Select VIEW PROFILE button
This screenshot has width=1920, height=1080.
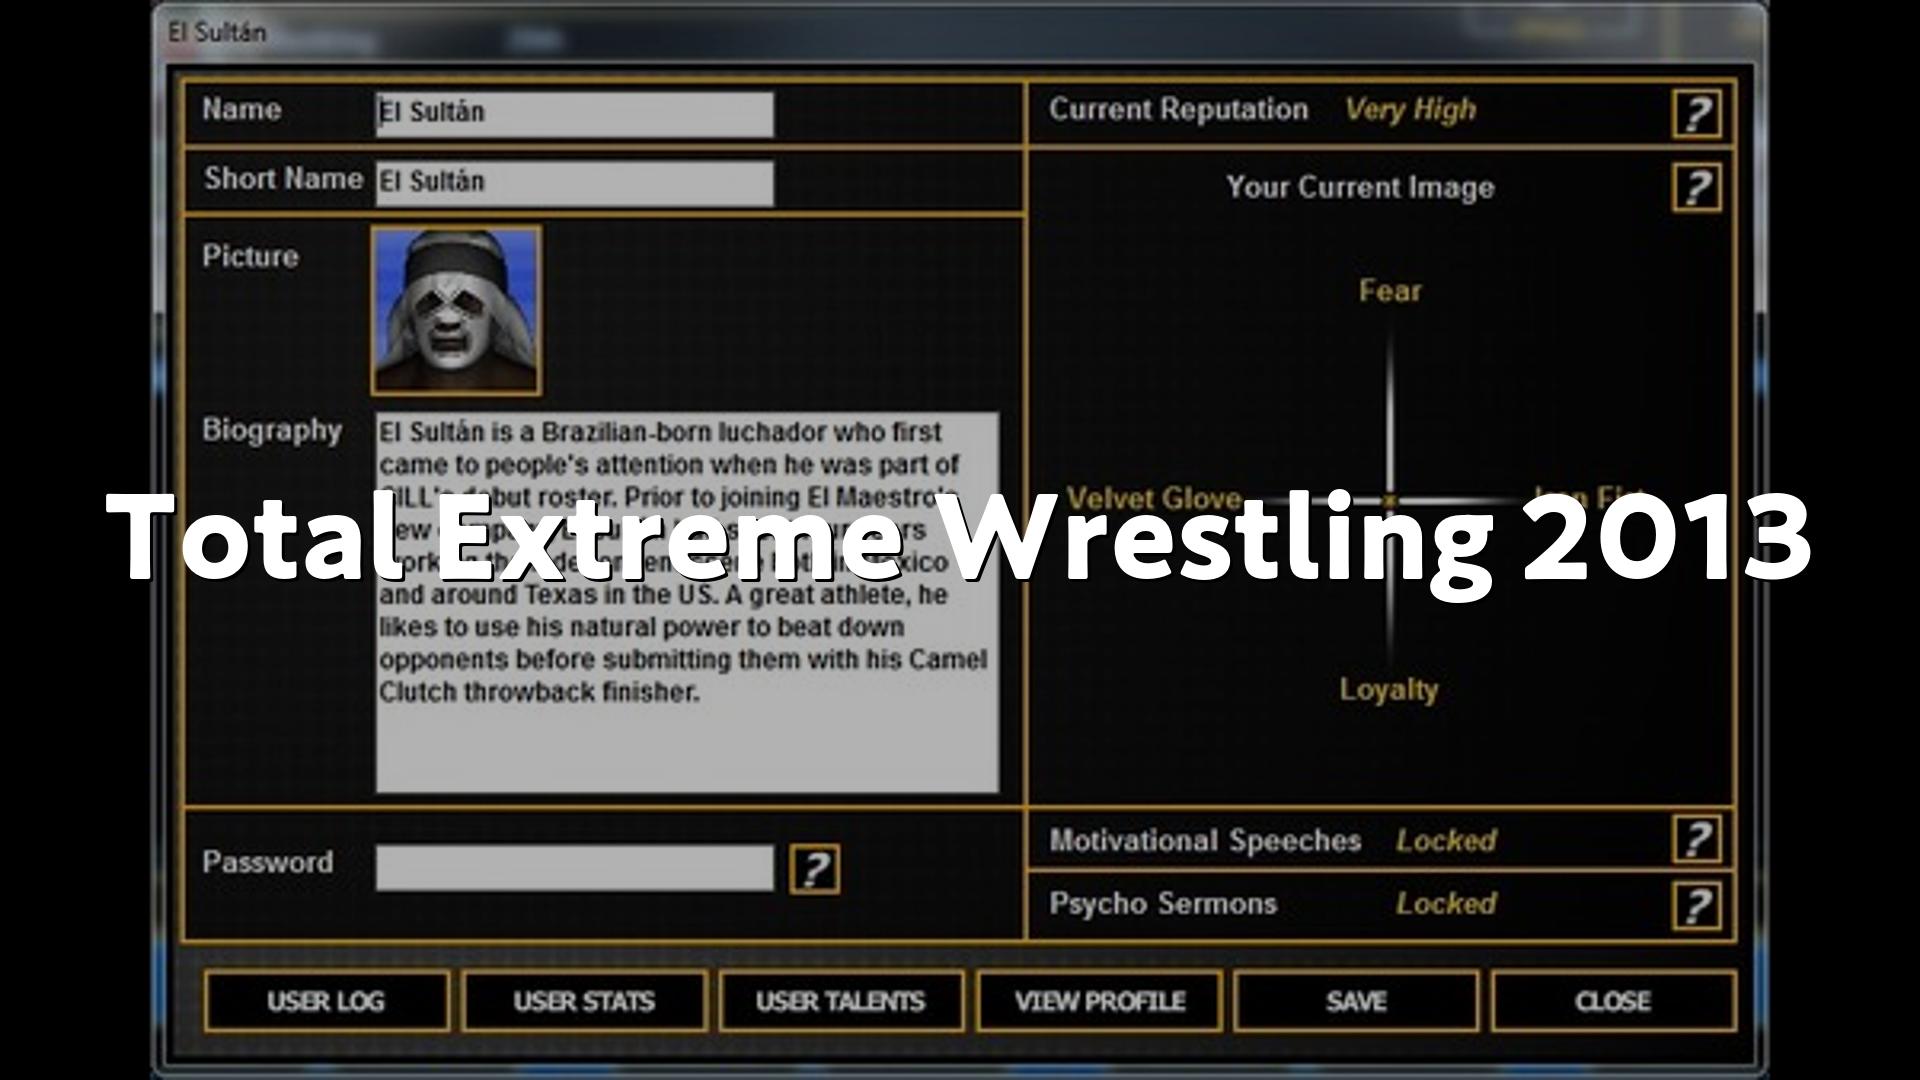(1099, 1001)
